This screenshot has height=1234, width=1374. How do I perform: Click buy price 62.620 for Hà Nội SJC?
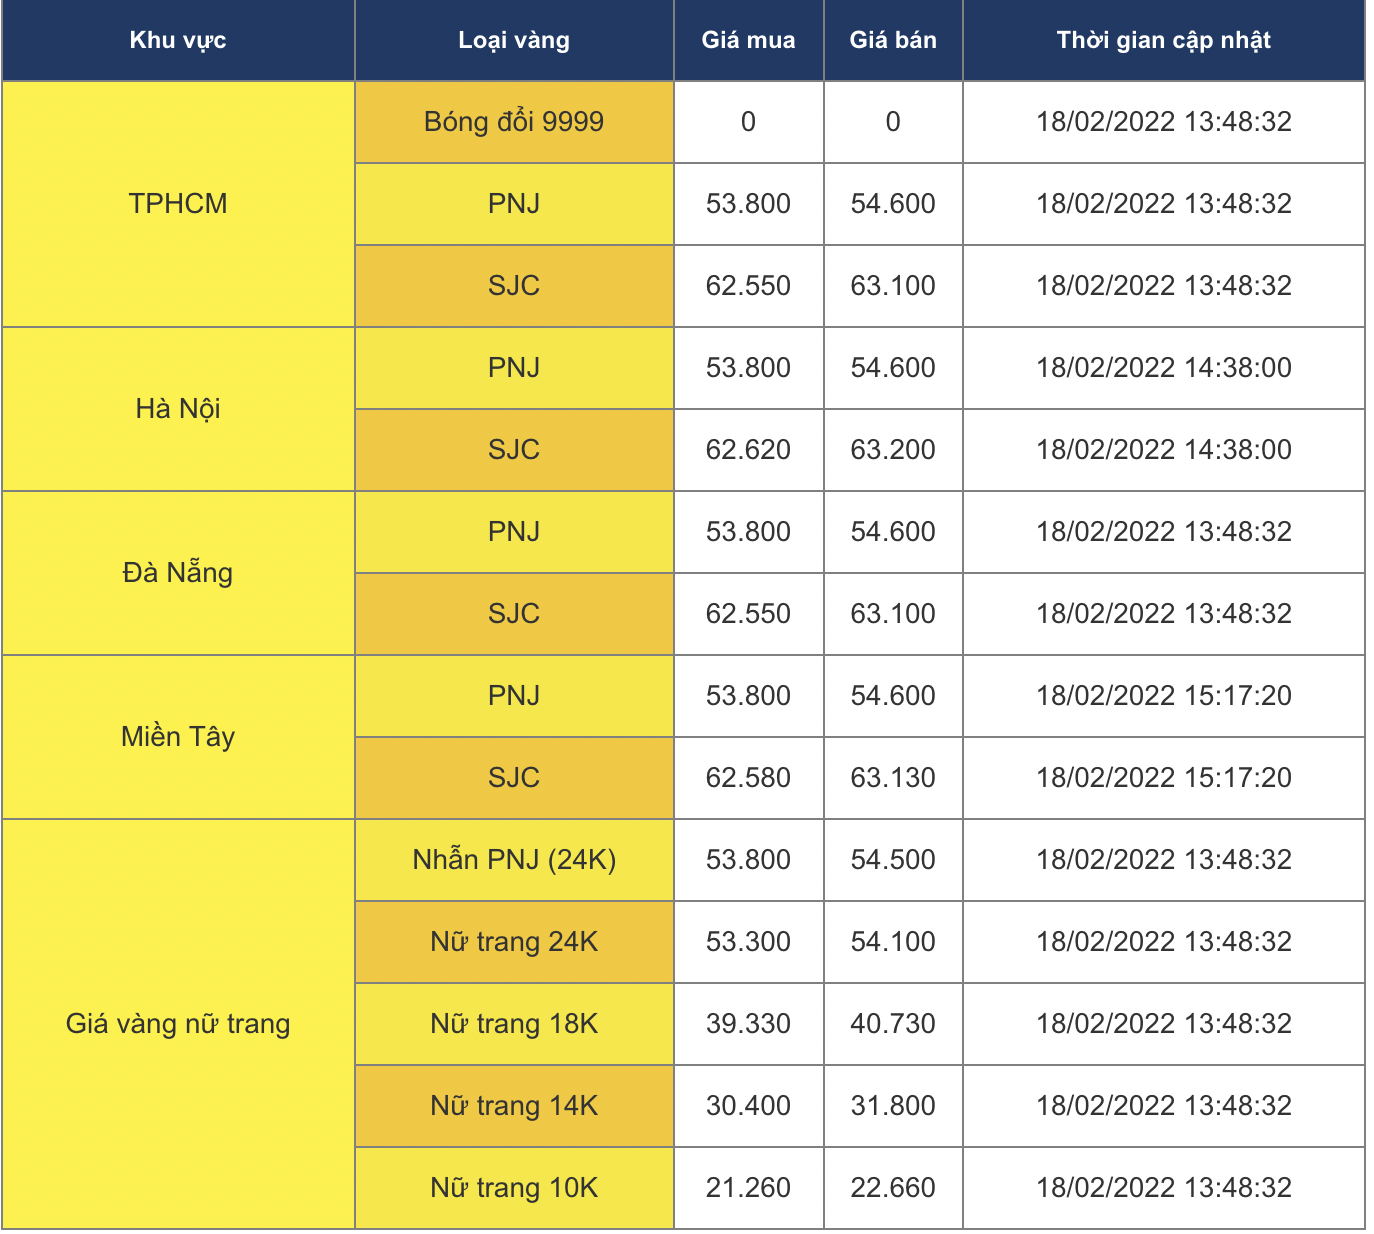point(748,449)
